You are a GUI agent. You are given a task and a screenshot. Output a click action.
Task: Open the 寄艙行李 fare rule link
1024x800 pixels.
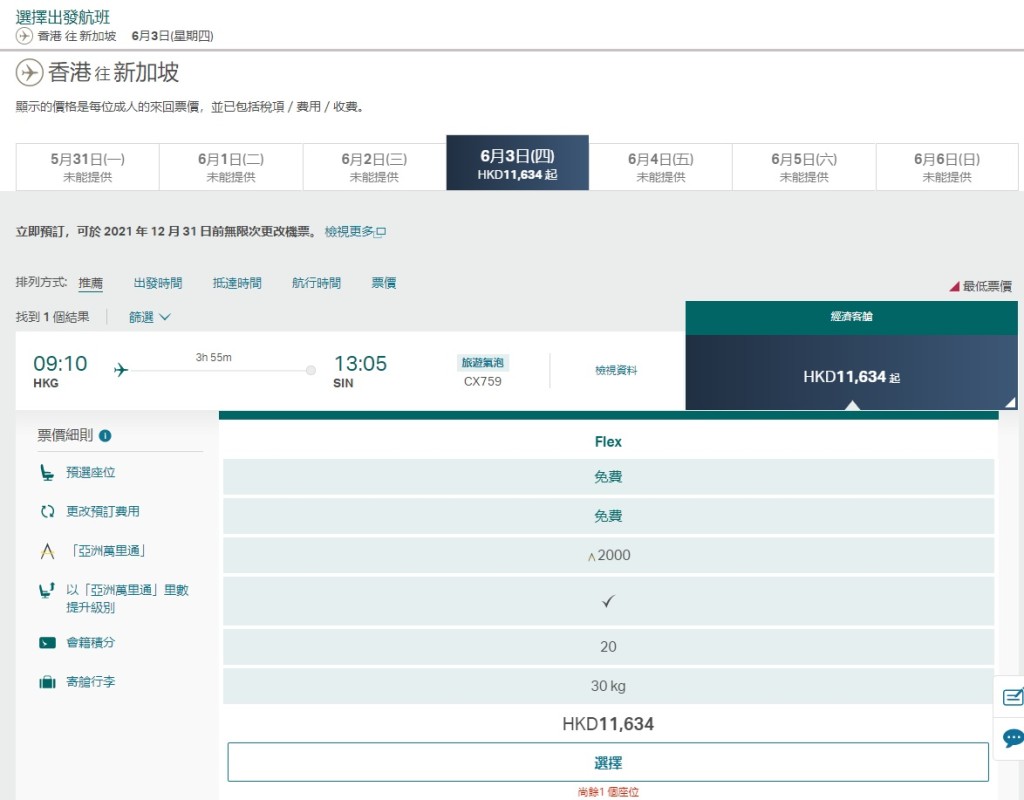90,682
